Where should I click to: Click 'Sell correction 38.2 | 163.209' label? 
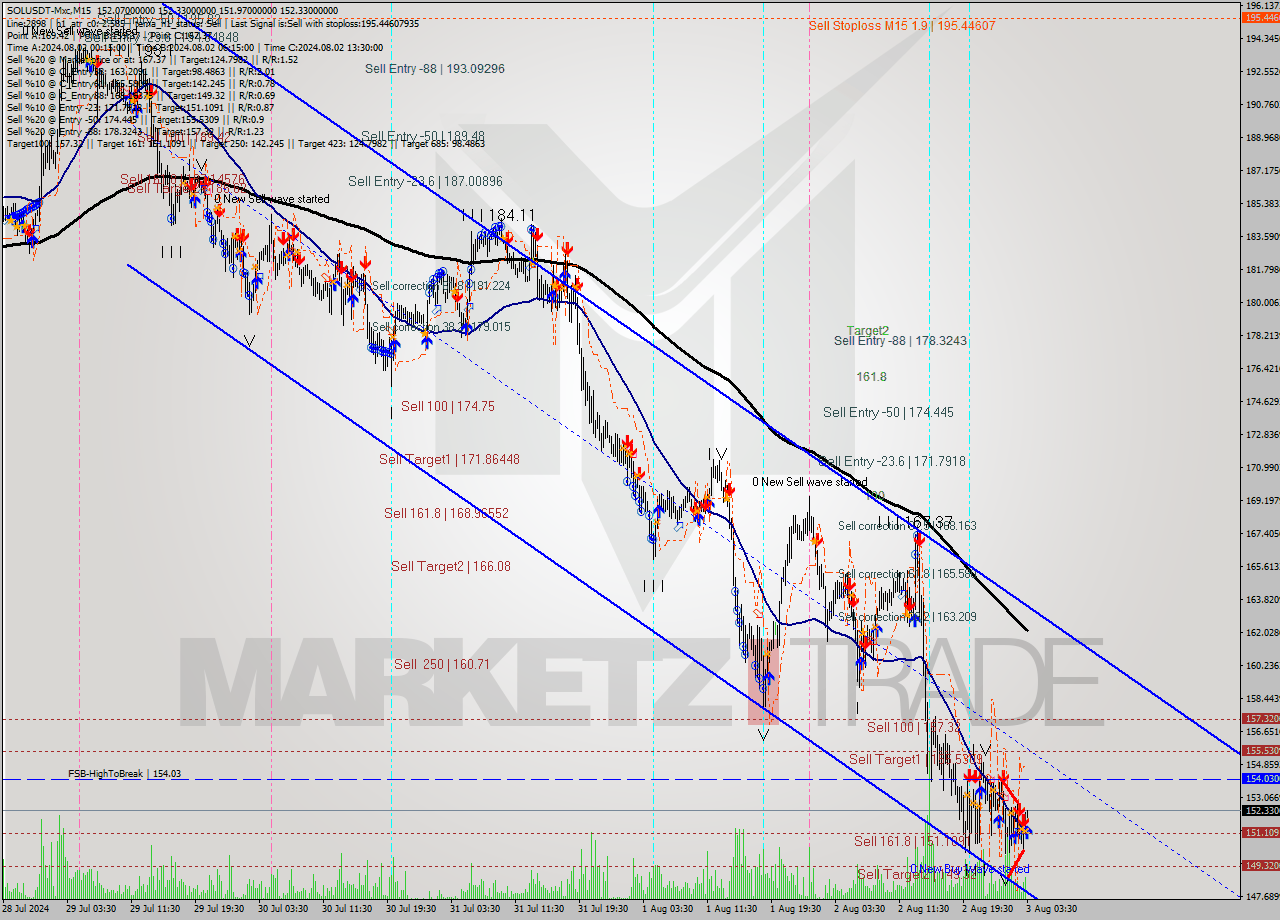click(907, 617)
